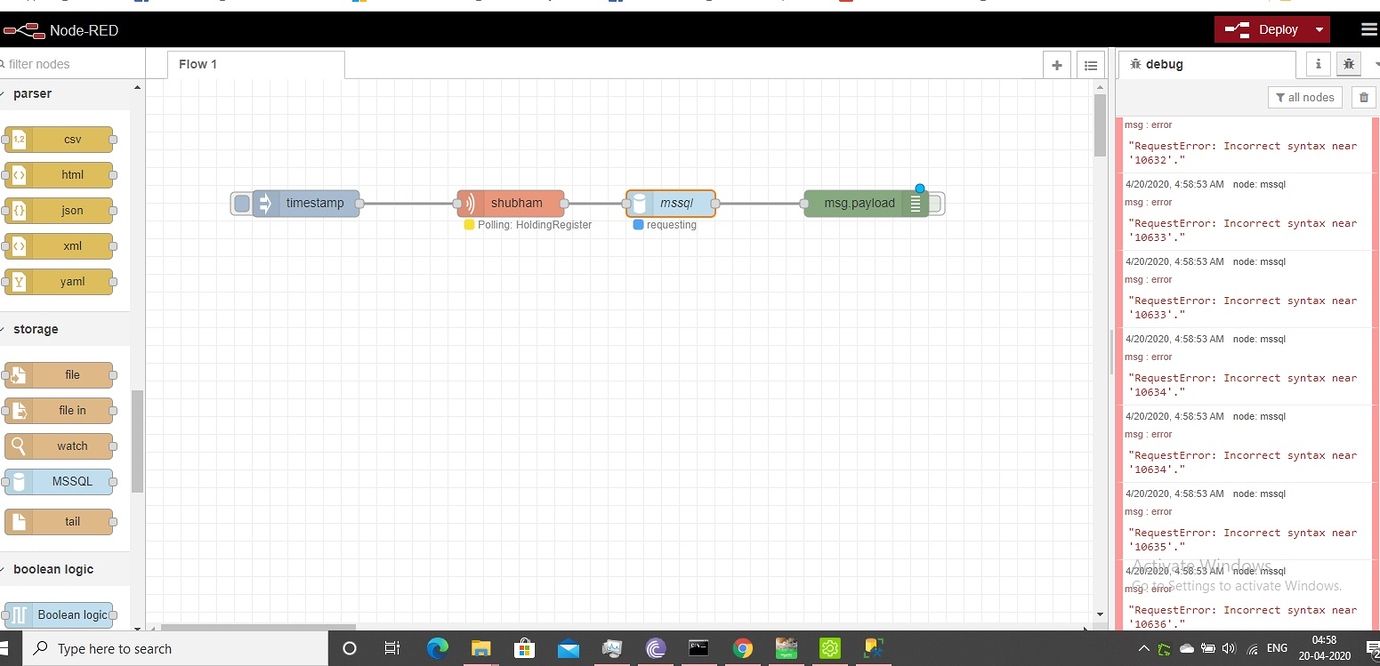This screenshot has width=1380, height=666.
Task: Switch to the Flow 1 tab
Action: point(197,63)
